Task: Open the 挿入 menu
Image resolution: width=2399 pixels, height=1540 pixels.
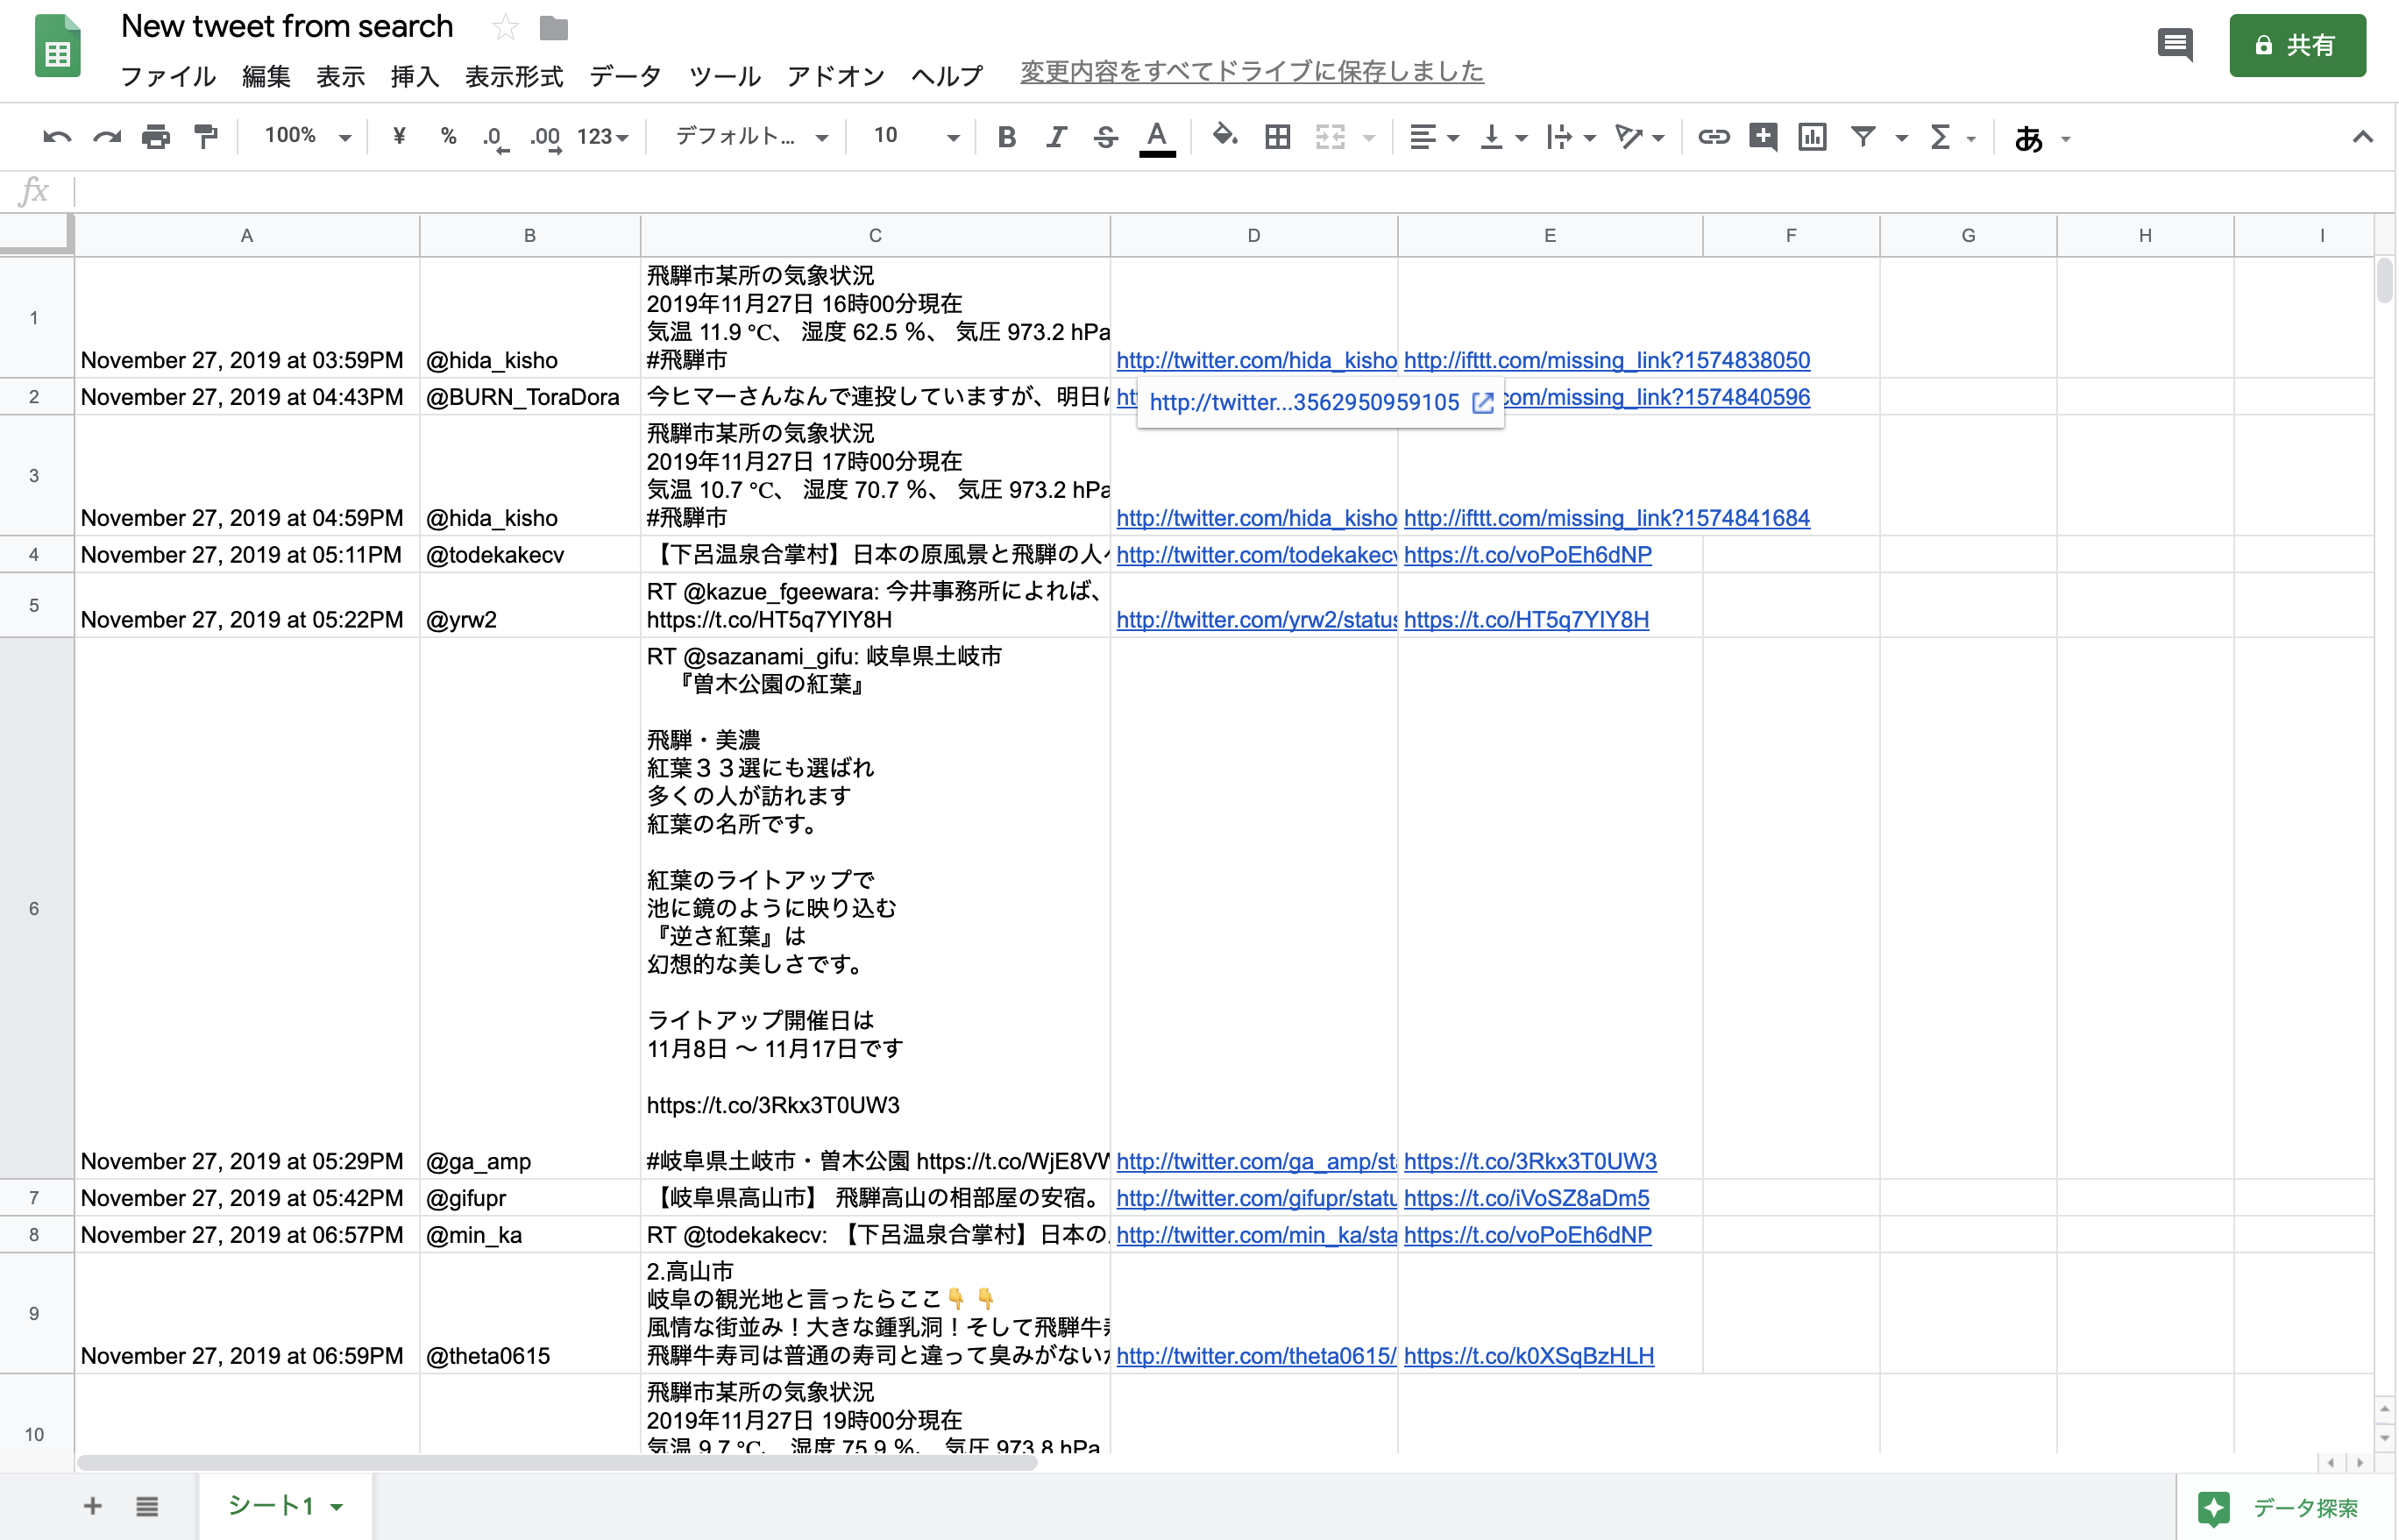Action: tap(415, 76)
